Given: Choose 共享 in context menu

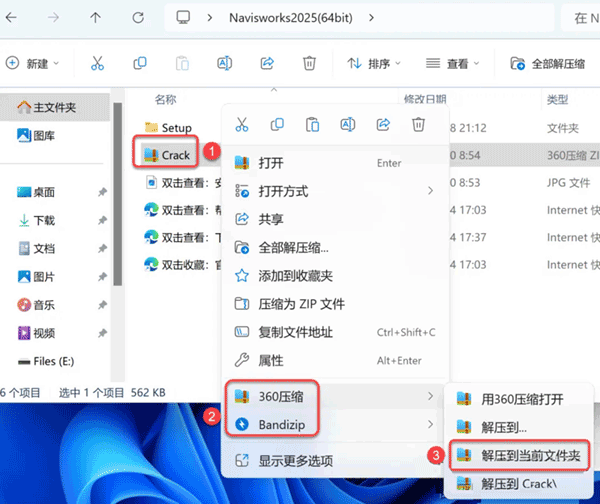Looking at the screenshot, I should [x=335, y=219].
